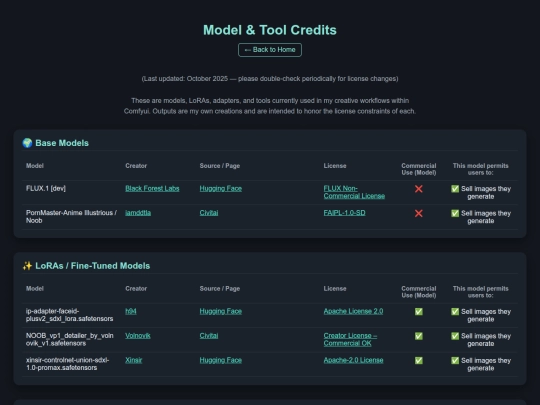
Task: Visit the Xinsir creator link
Action: coord(134,360)
